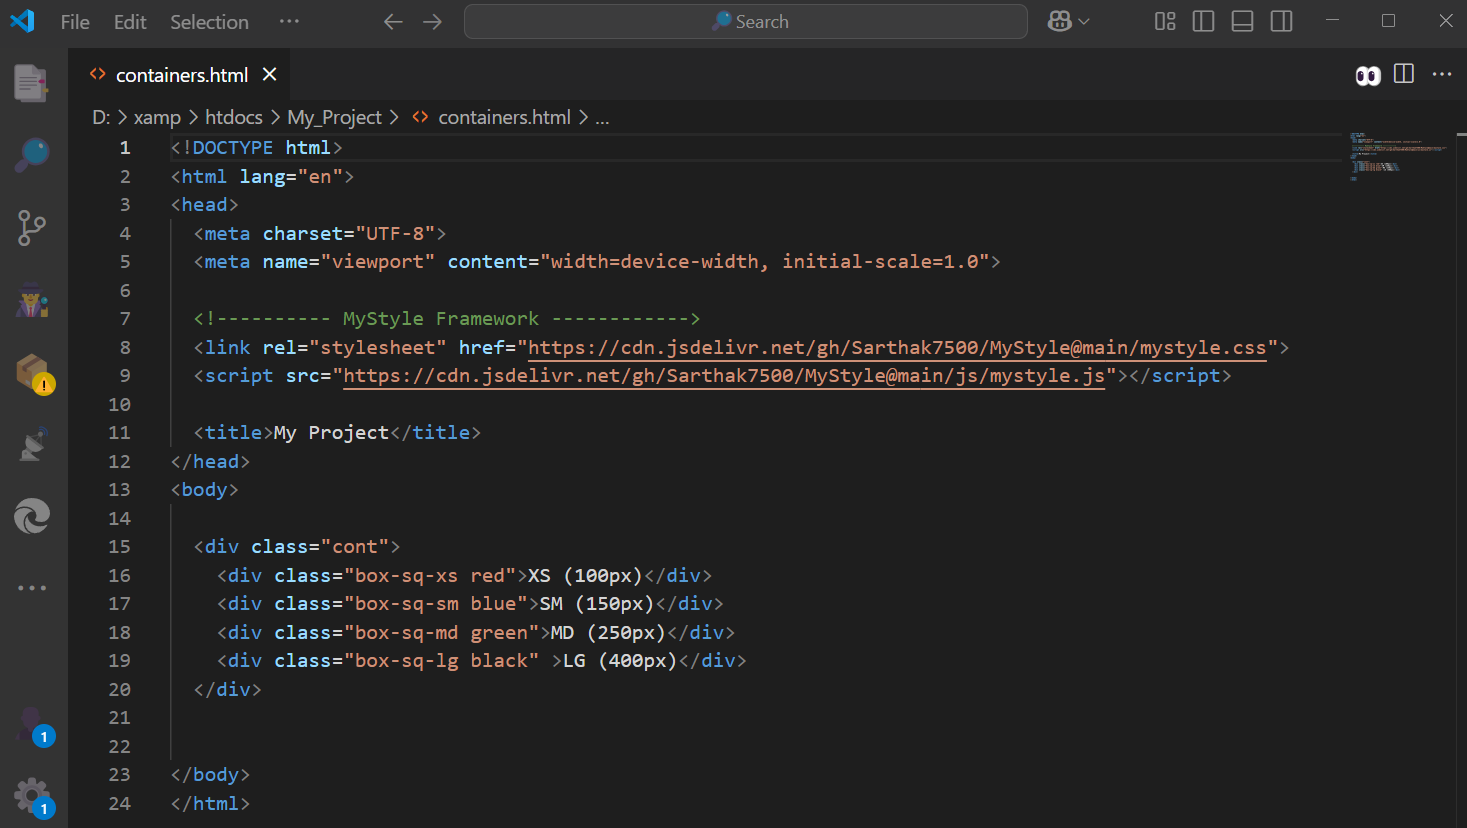This screenshot has height=828, width=1467.
Task: Click the eyes preview icon in editor toolbar
Action: [1367, 76]
